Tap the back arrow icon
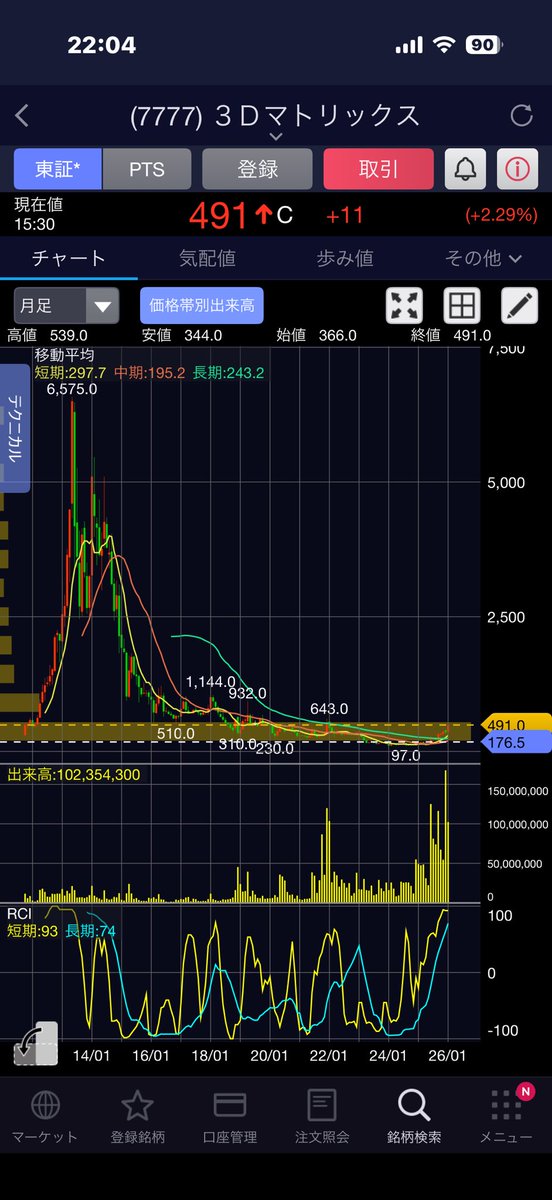The width and height of the screenshot is (552, 1200). pyautogui.click(x=22, y=116)
